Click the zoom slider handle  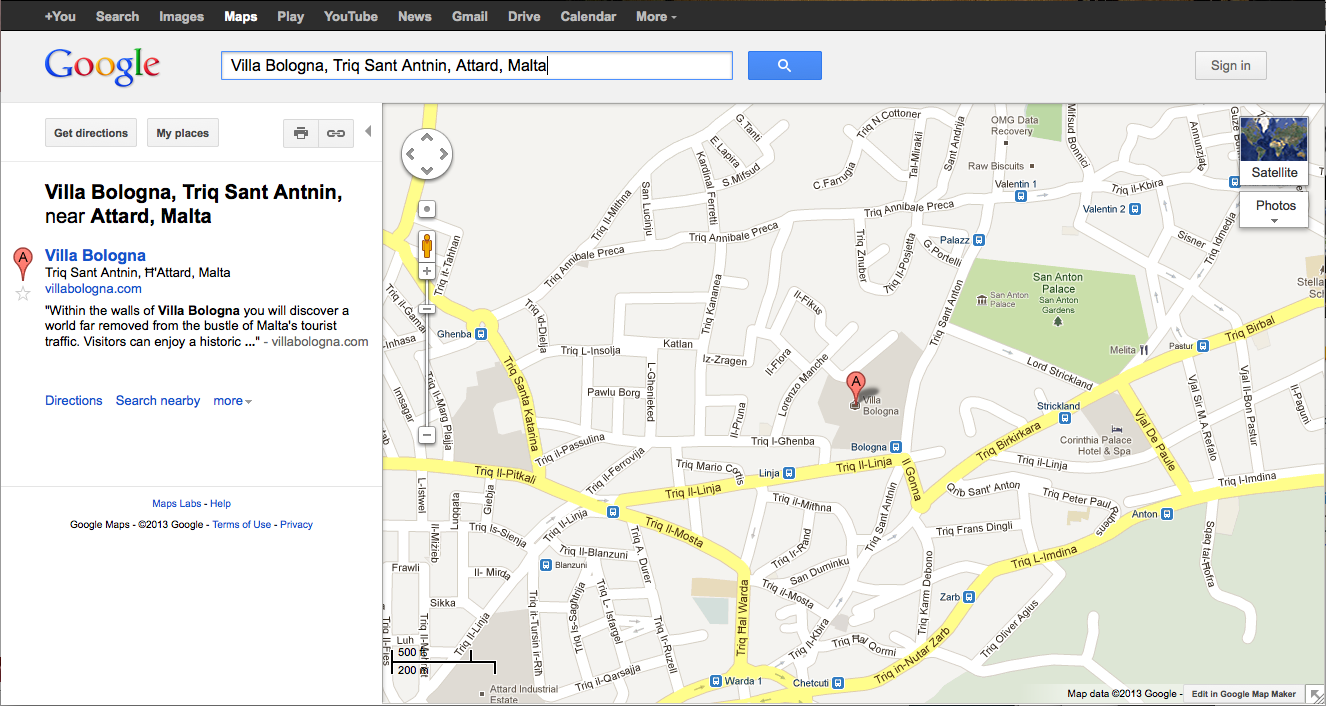click(x=427, y=309)
